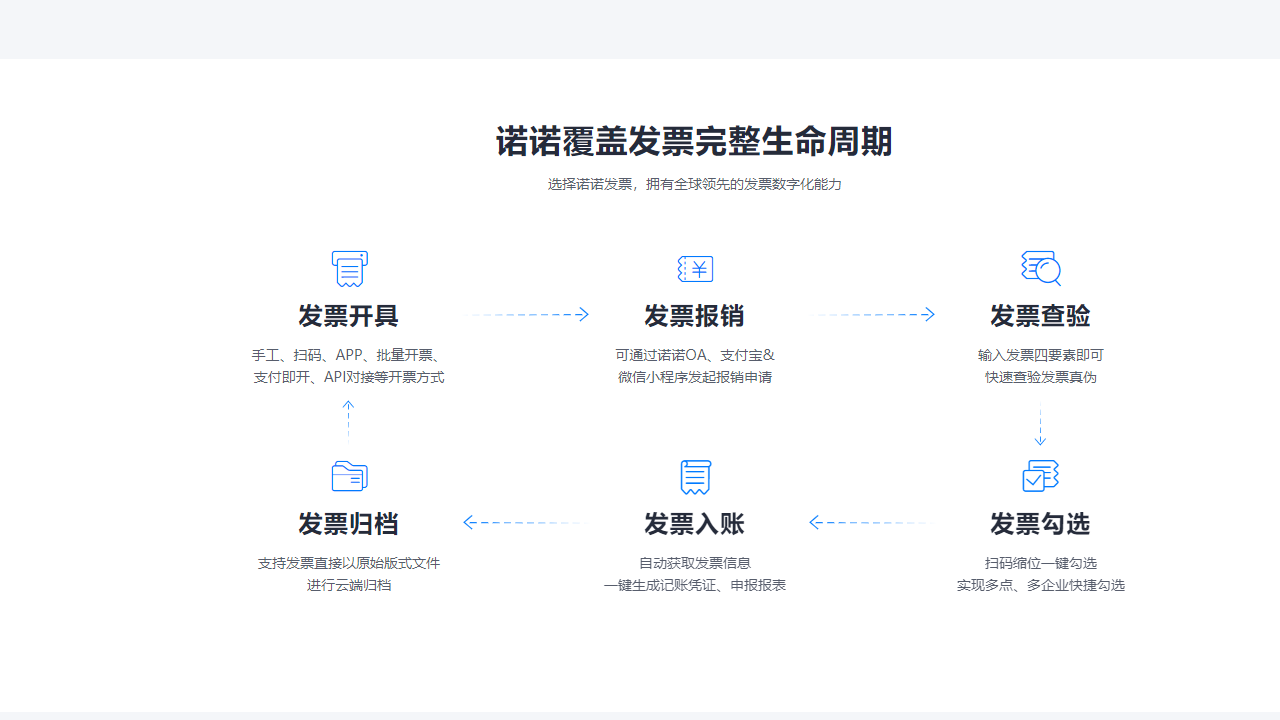Open the 发票查验 magnifier invoice icon
This screenshot has width=1280, height=720.
point(1040,268)
